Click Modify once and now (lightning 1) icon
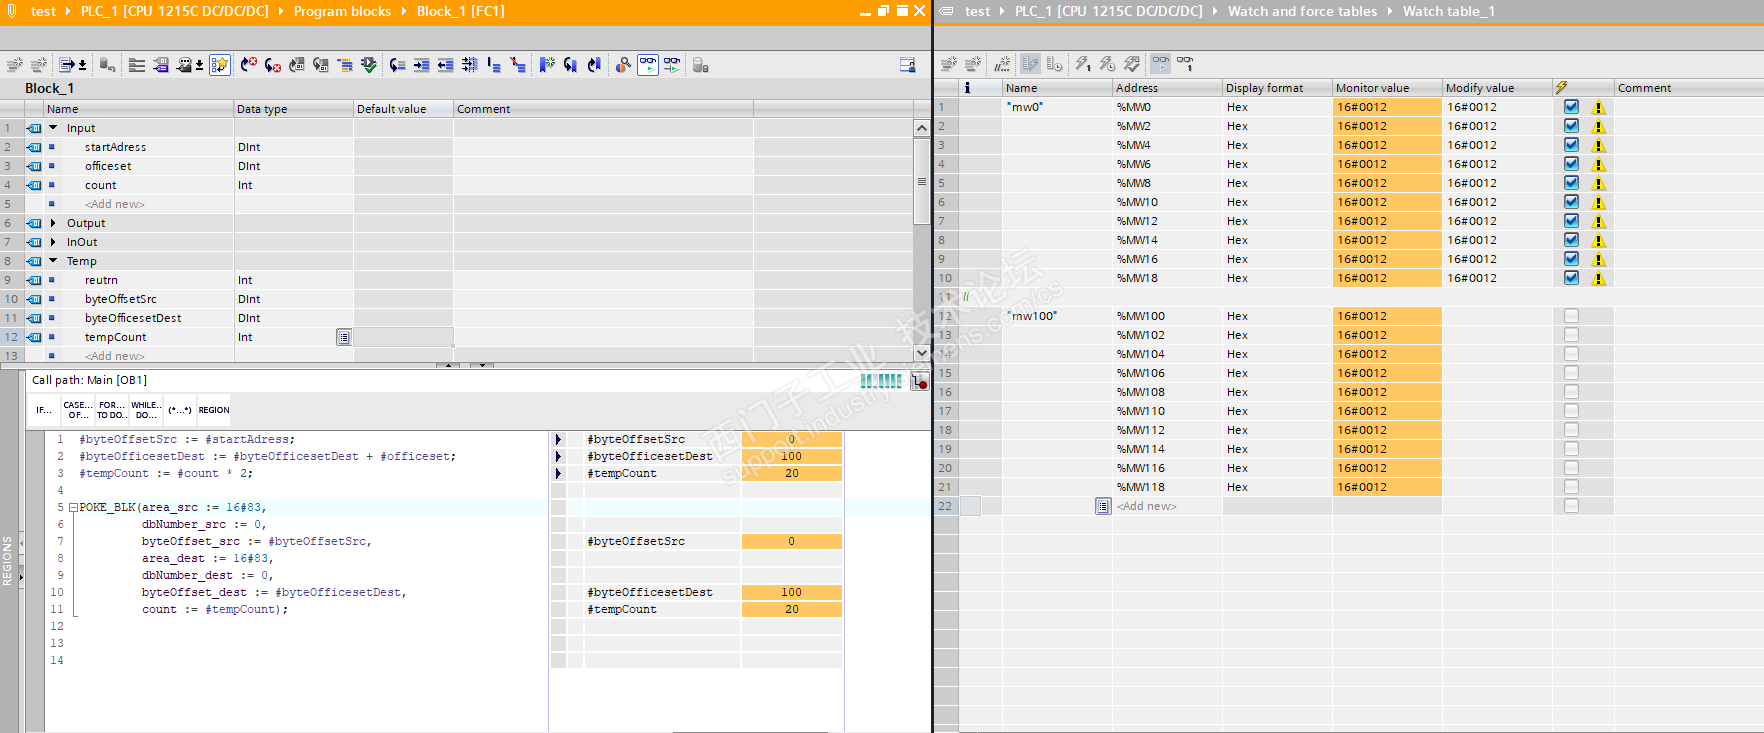The image size is (1764, 733). tap(1083, 64)
